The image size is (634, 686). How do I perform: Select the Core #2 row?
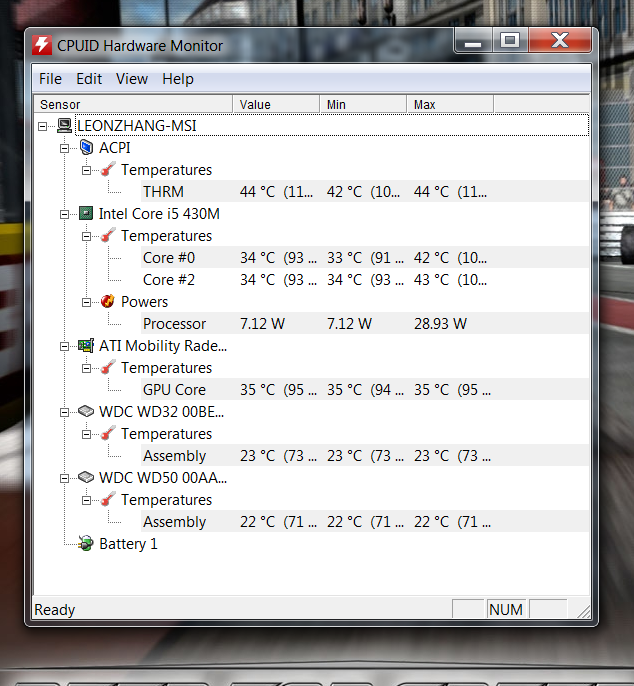click(365, 280)
